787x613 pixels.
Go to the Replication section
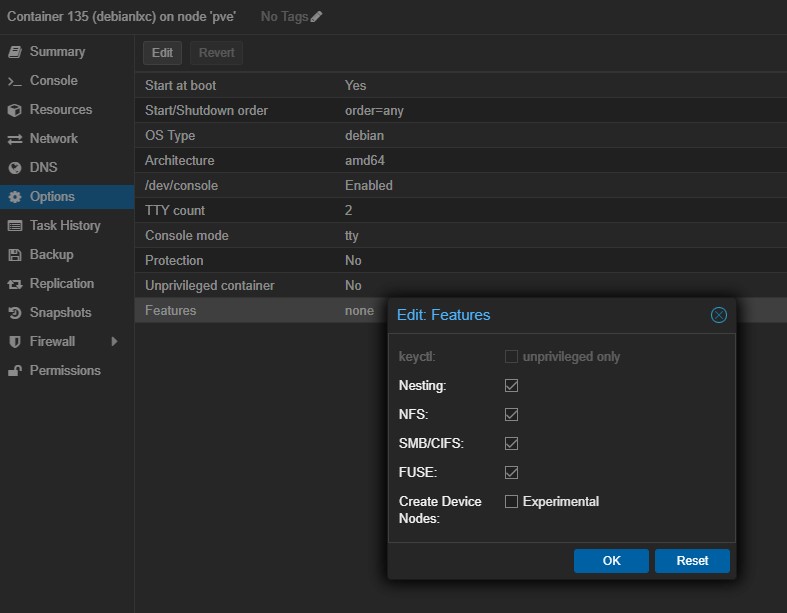pos(61,284)
